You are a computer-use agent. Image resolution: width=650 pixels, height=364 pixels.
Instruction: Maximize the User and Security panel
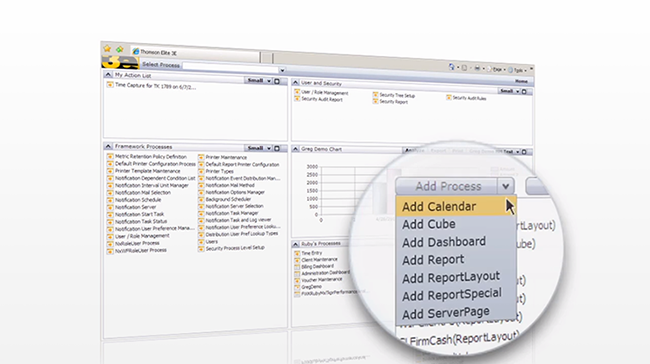coord(524,92)
